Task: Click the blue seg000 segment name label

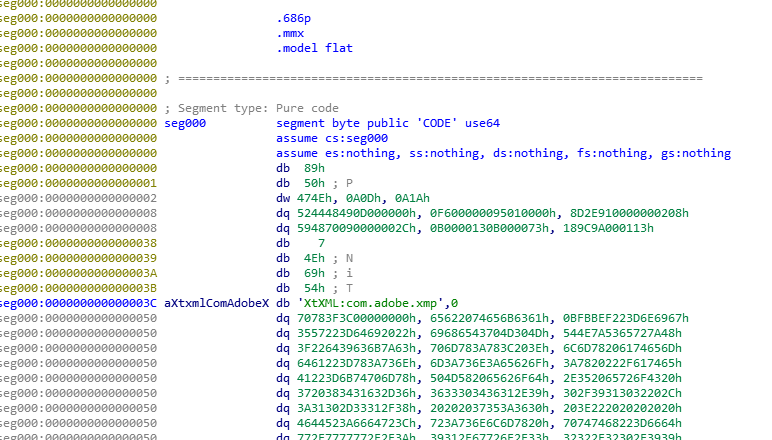Action: tap(185, 124)
